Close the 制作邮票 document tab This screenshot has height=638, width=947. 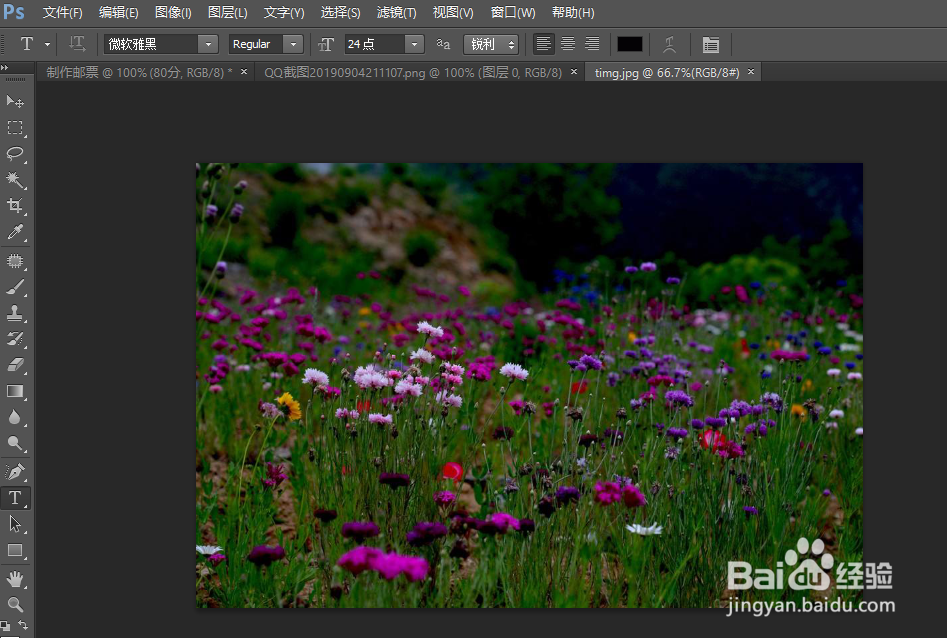[244, 72]
